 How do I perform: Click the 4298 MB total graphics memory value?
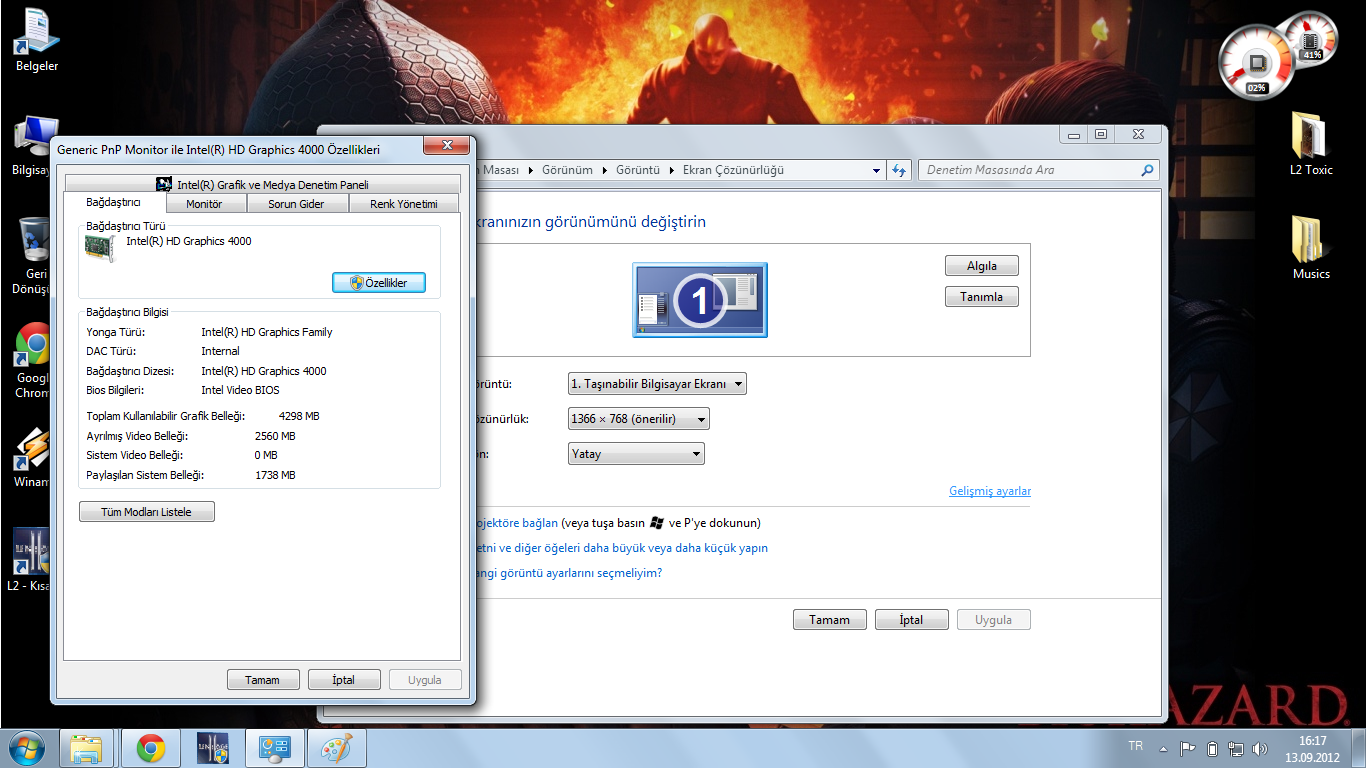coord(299,416)
